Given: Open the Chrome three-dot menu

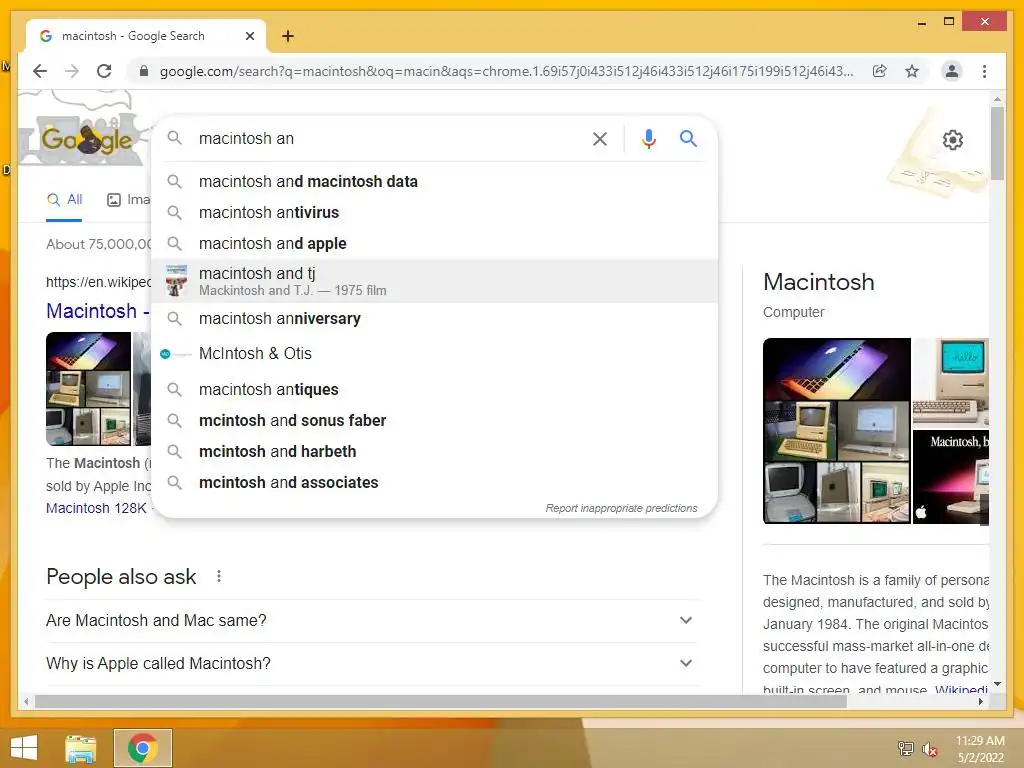Looking at the screenshot, I should pos(984,71).
